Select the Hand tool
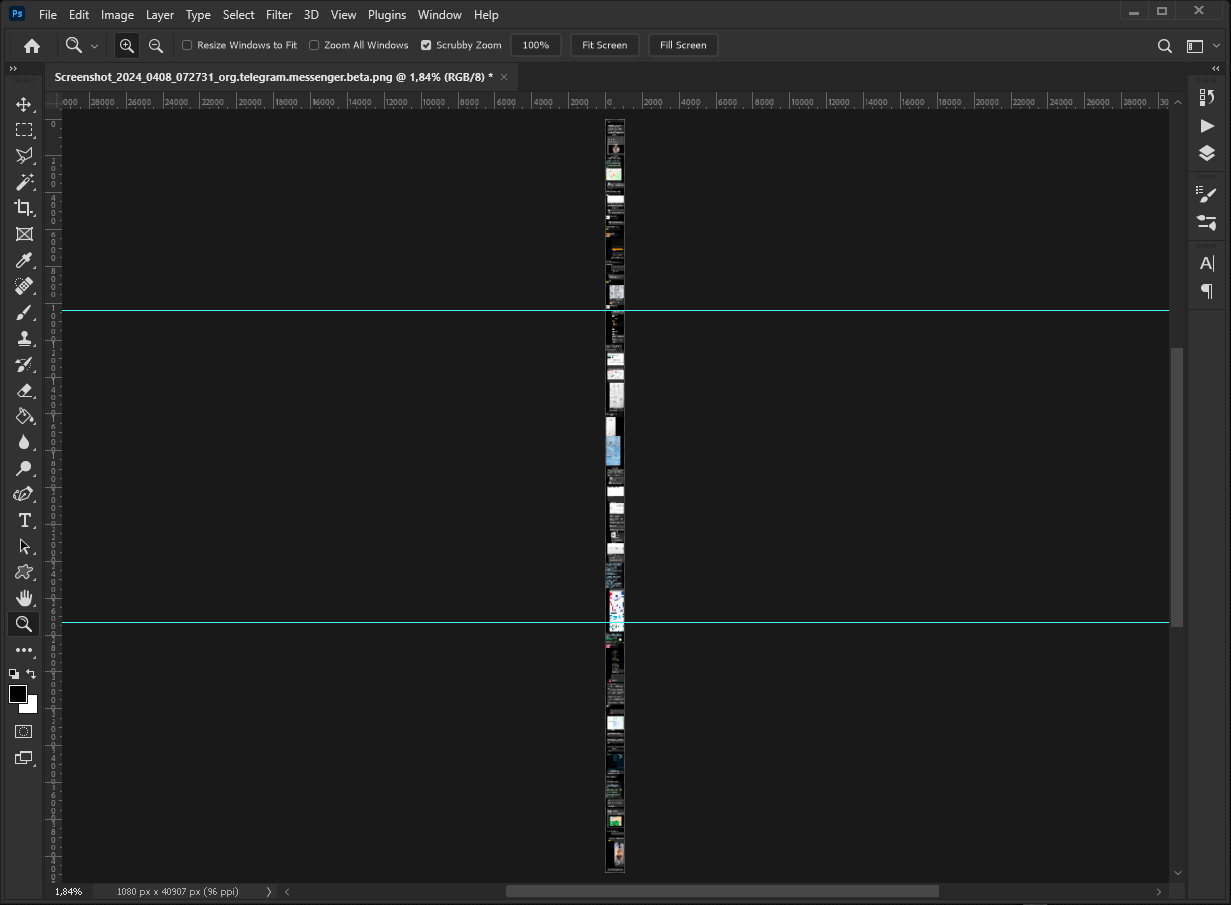The height and width of the screenshot is (905, 1231). point(24,597)
